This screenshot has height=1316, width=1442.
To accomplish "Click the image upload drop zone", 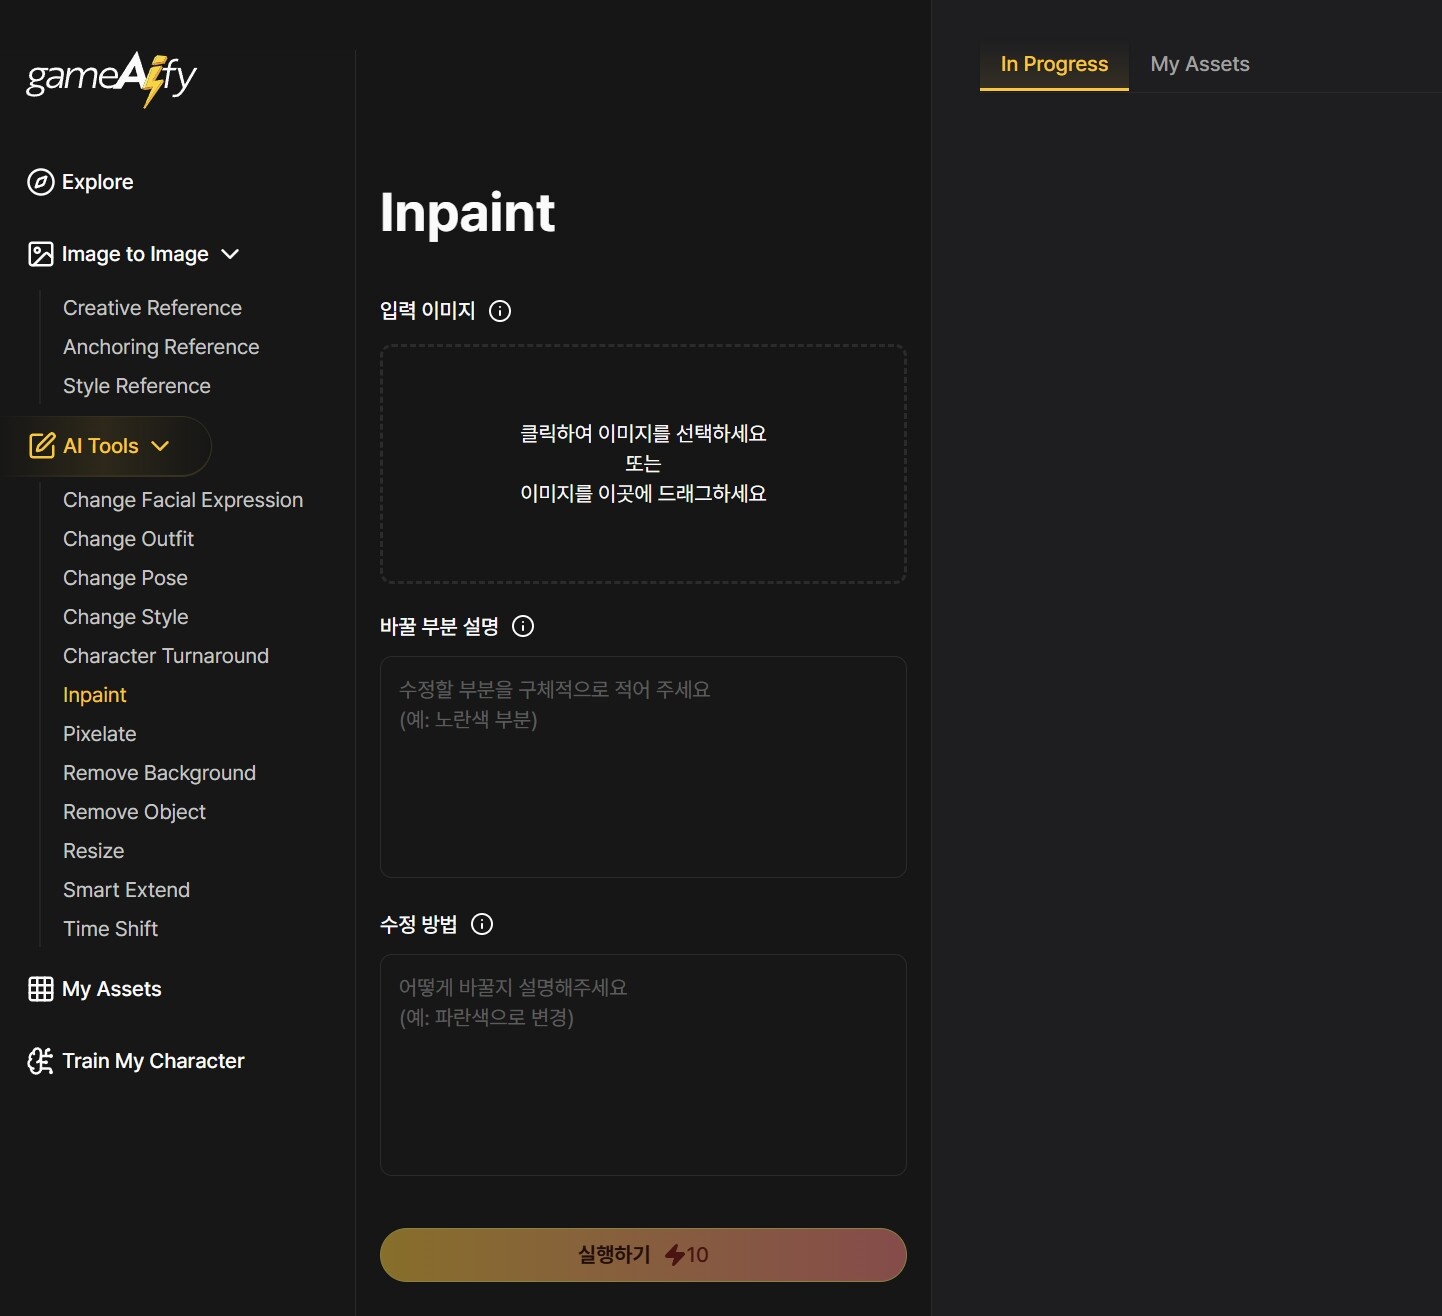I will [x=643, y=464].
